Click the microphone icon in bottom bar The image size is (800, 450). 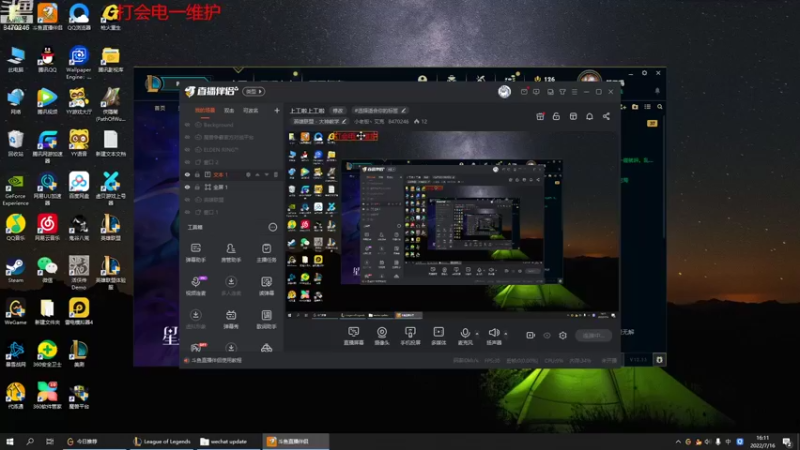(x=465, y=334)
